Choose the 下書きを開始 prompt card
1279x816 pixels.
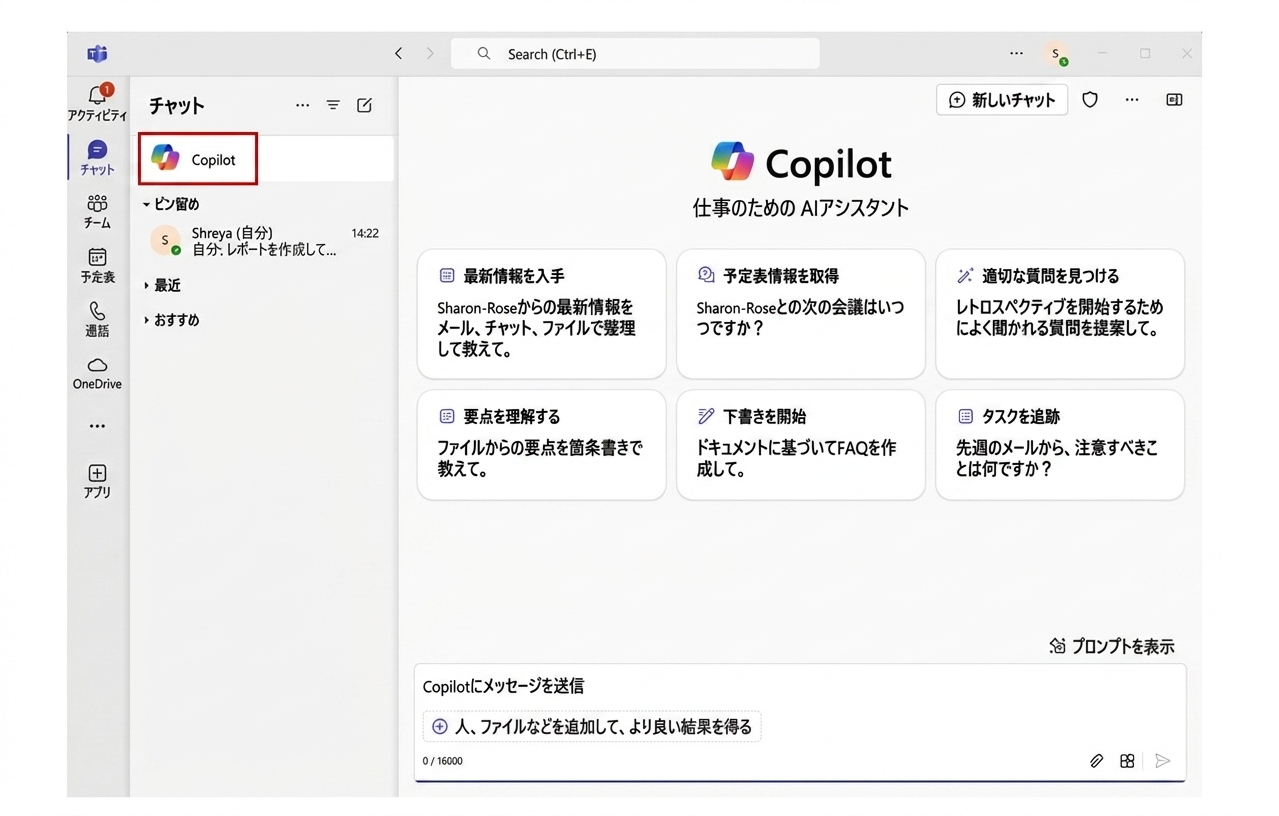[800, 445]
